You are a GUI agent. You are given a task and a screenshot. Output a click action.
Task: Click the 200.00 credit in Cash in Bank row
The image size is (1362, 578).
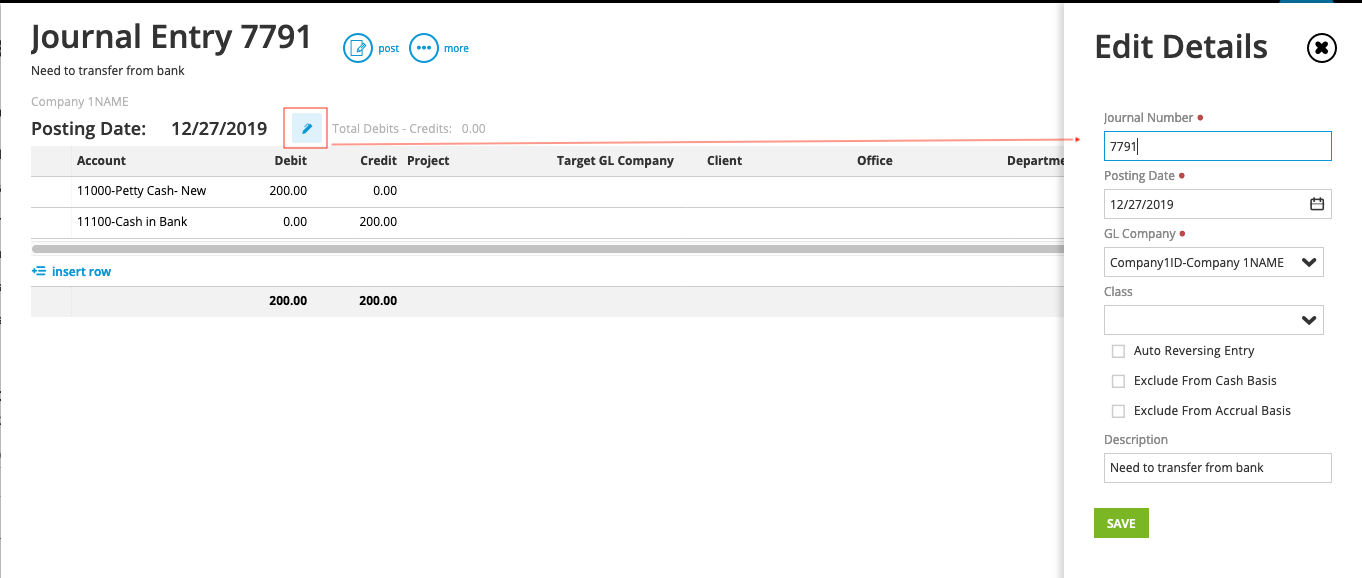point(378,221)
